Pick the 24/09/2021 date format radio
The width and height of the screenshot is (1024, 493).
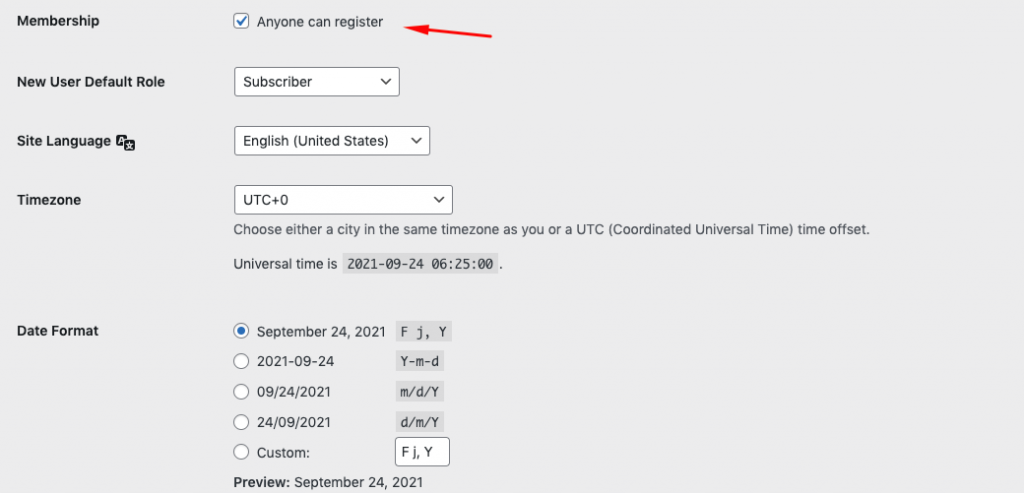(241, 422)
